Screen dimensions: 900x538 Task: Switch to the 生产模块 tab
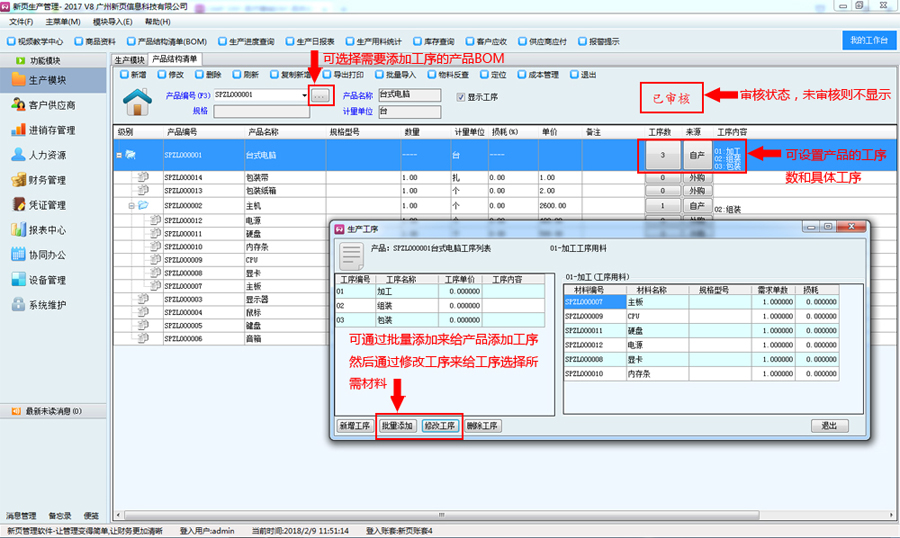click(x=130, y=60)
